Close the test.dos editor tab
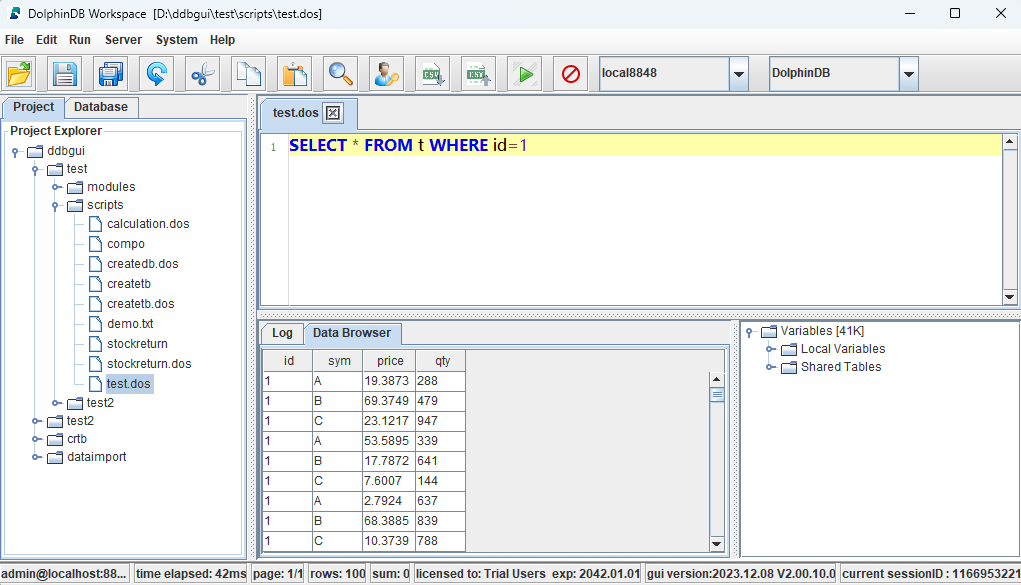Viewport: 1021px width, 585px height. pos(334,113)
